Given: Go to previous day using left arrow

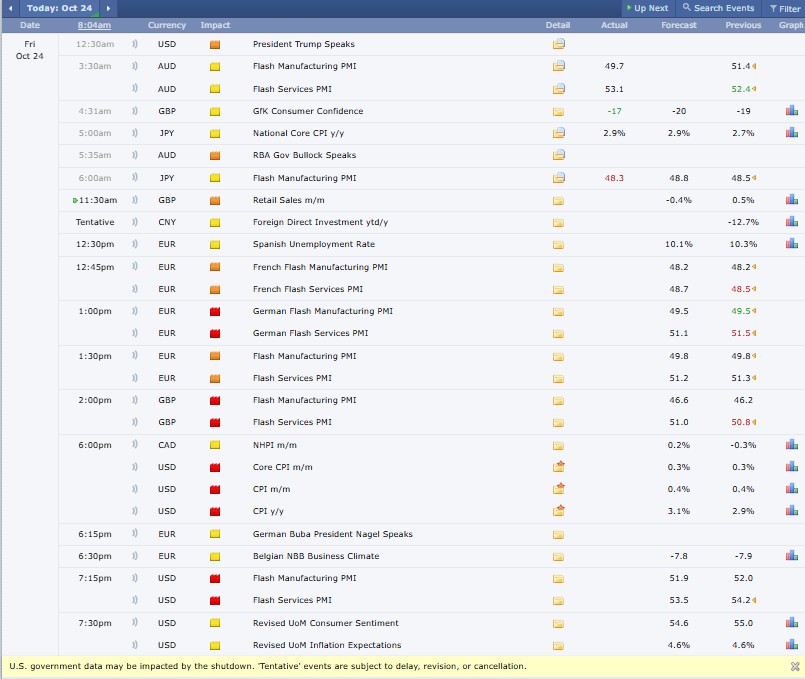Looking at the screenshot, I should pos(9,8).
